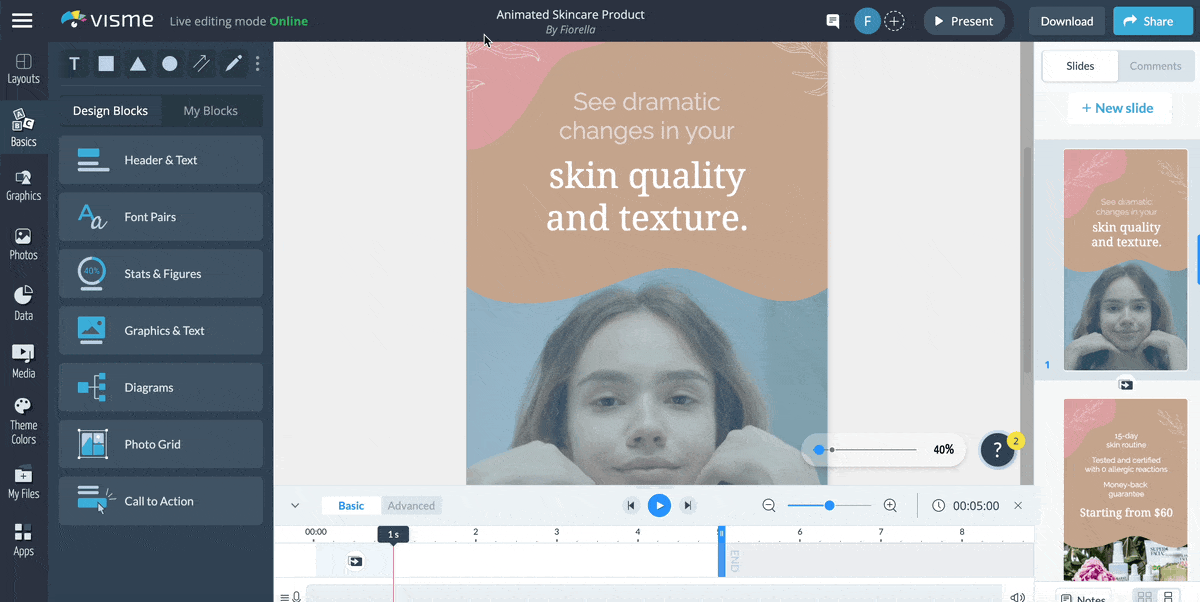The image size is (1200, 602).
Task: Open the Theme Colors panel
Action: (23, 420)
